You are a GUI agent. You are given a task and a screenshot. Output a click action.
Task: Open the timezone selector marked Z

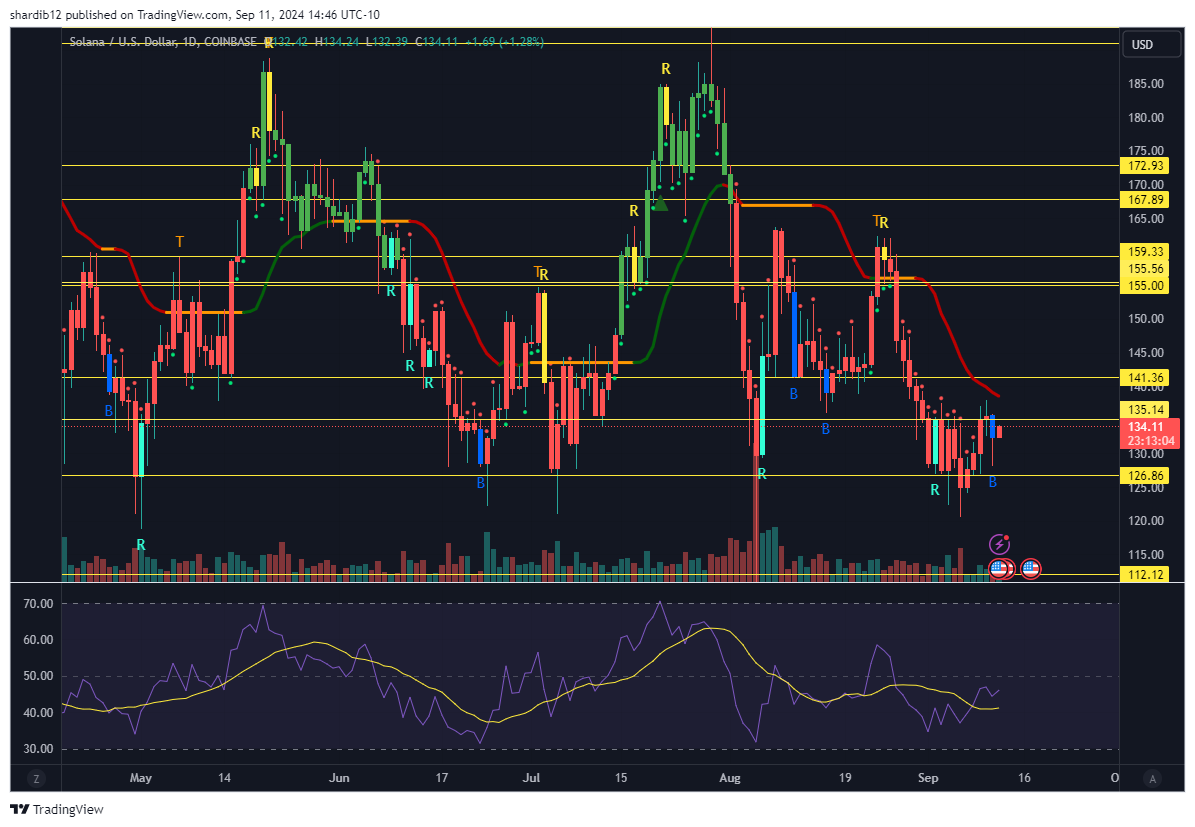point(37,777)
